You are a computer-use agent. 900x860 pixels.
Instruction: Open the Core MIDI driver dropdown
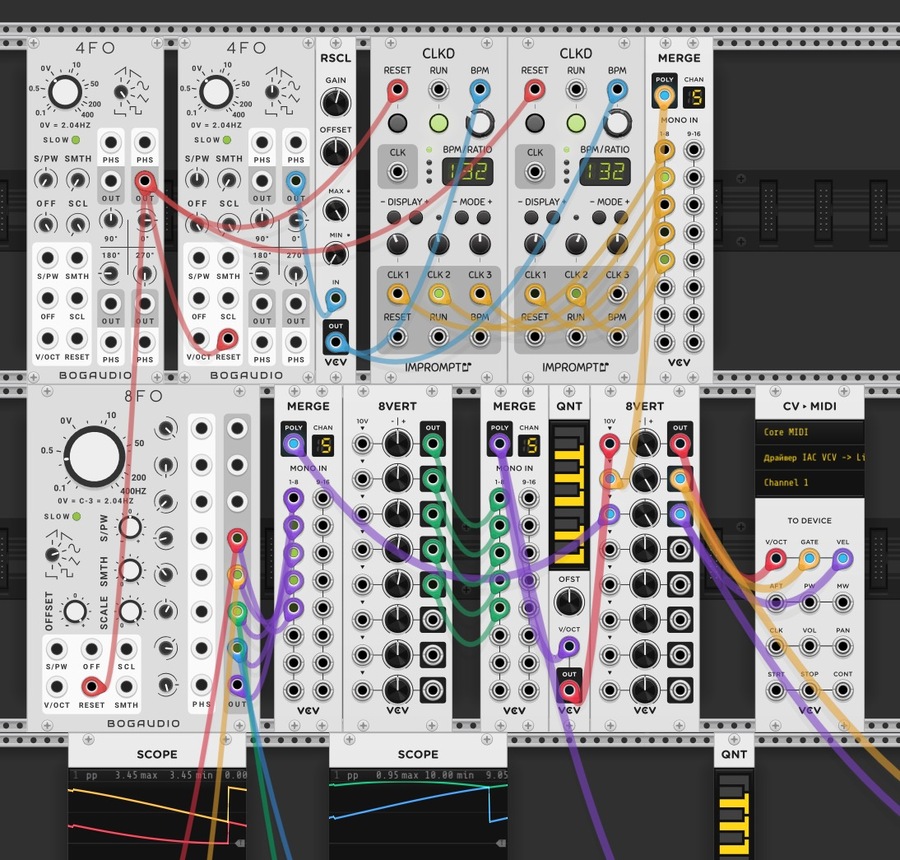(809, 432)
